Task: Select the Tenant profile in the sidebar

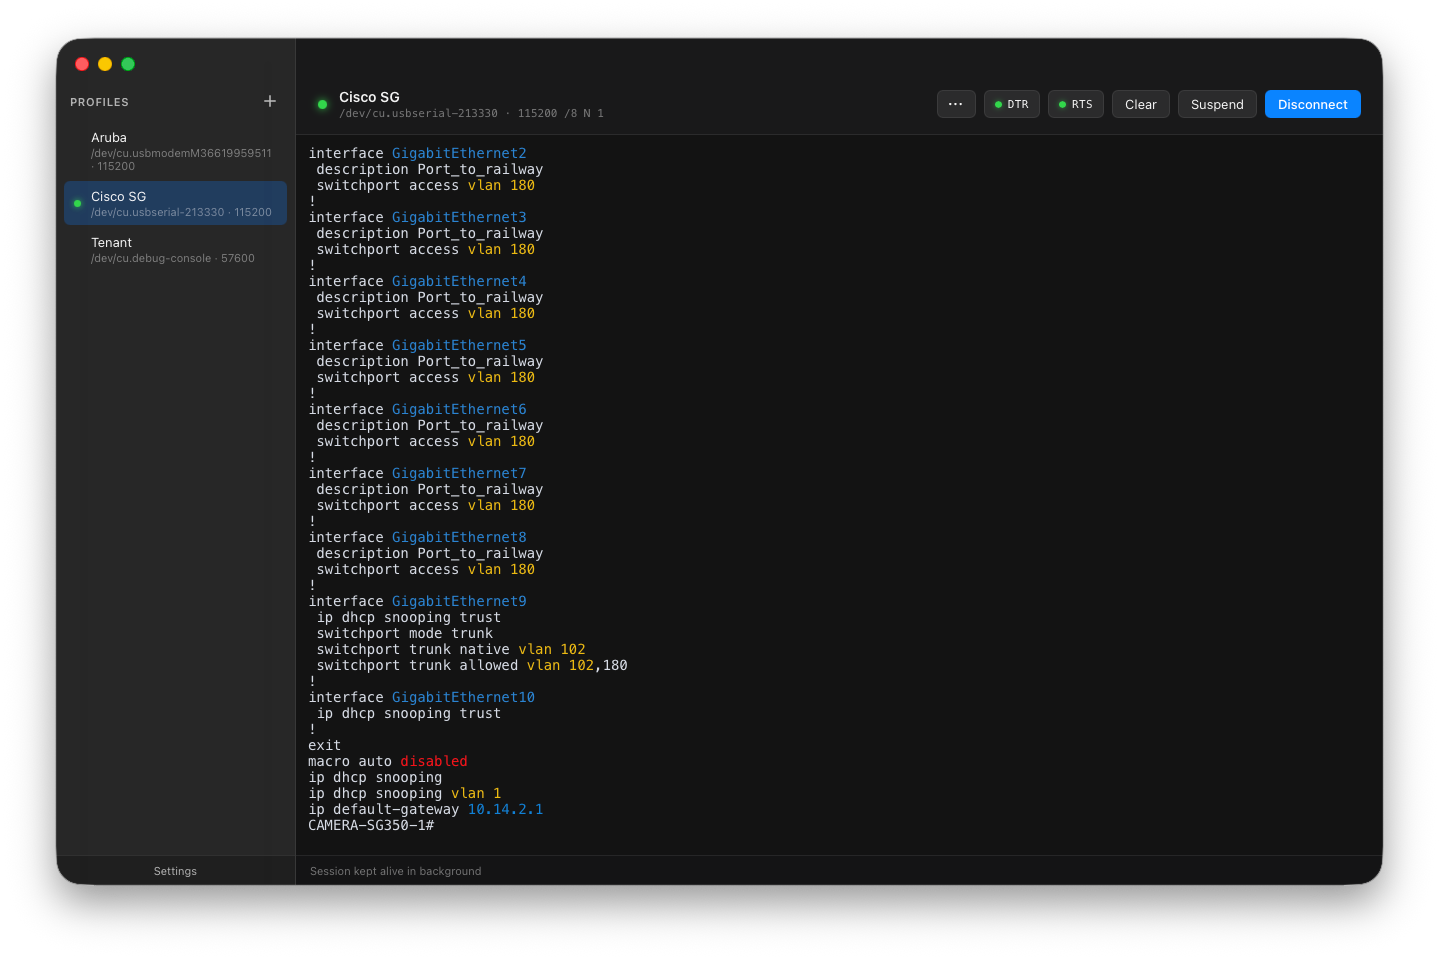Action: [x=175, y=250]
